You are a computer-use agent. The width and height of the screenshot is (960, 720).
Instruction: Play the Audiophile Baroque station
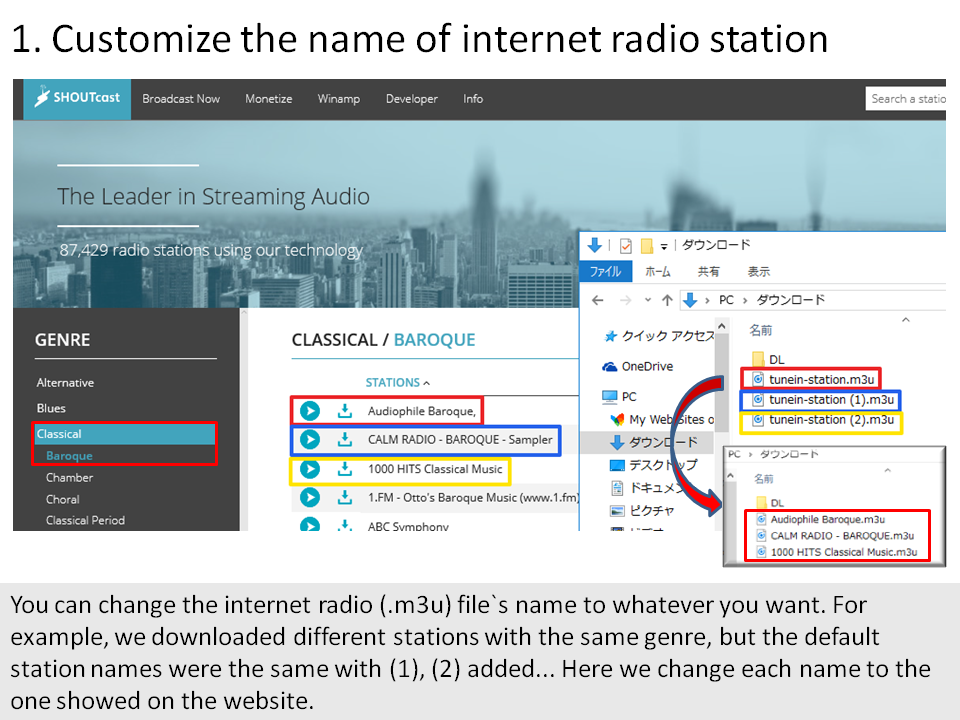[x=310, y=411]
